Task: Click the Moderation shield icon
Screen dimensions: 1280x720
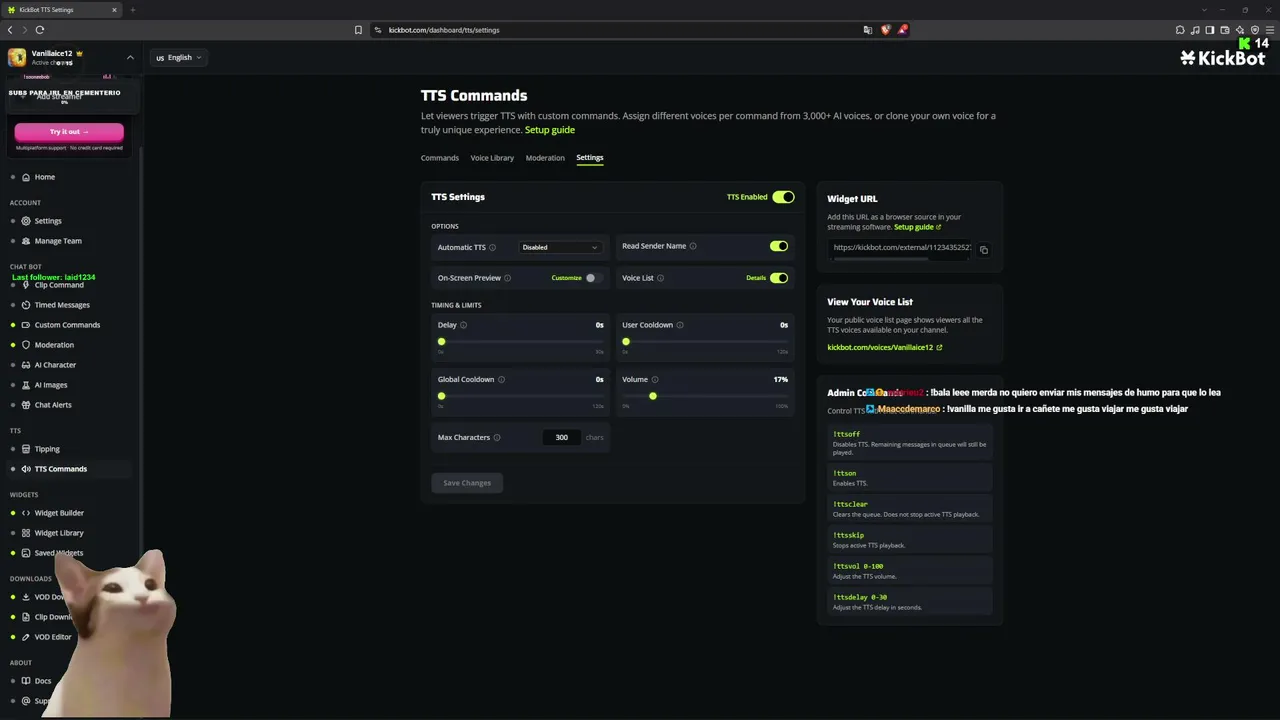Action: coord(26,345)
